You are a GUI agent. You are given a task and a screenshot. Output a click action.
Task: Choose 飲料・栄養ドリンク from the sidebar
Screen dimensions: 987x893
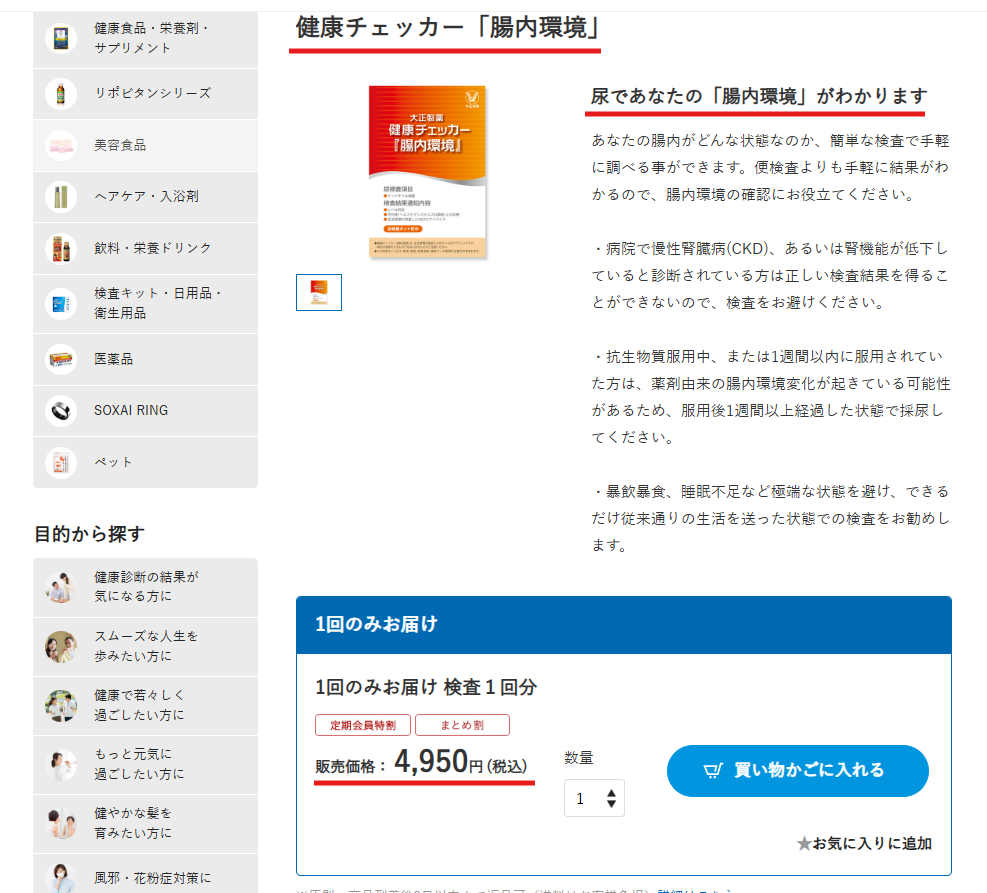click(x=145, y=249)
